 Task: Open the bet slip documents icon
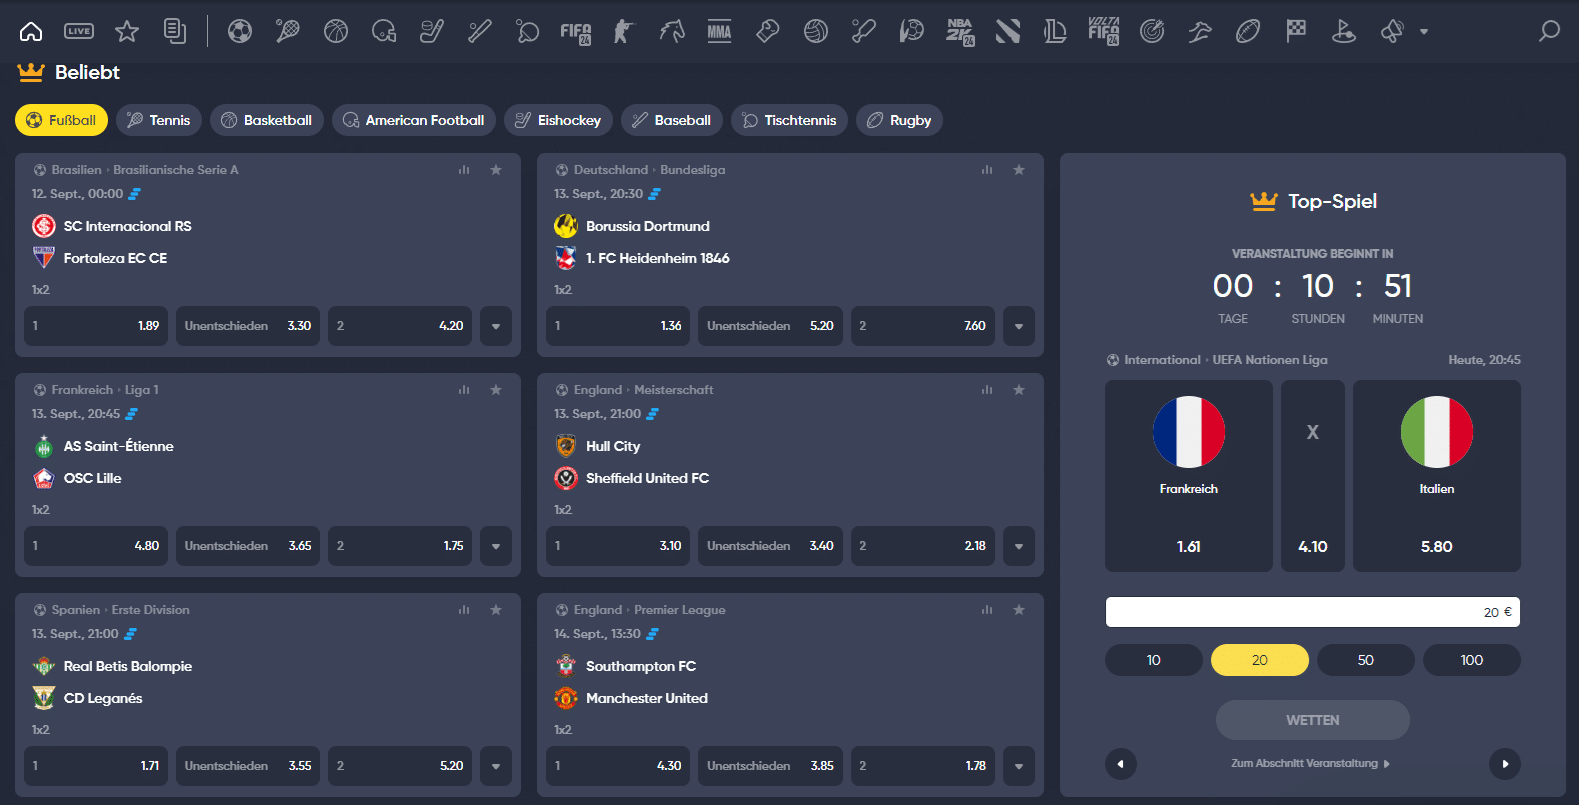[175, 32]
